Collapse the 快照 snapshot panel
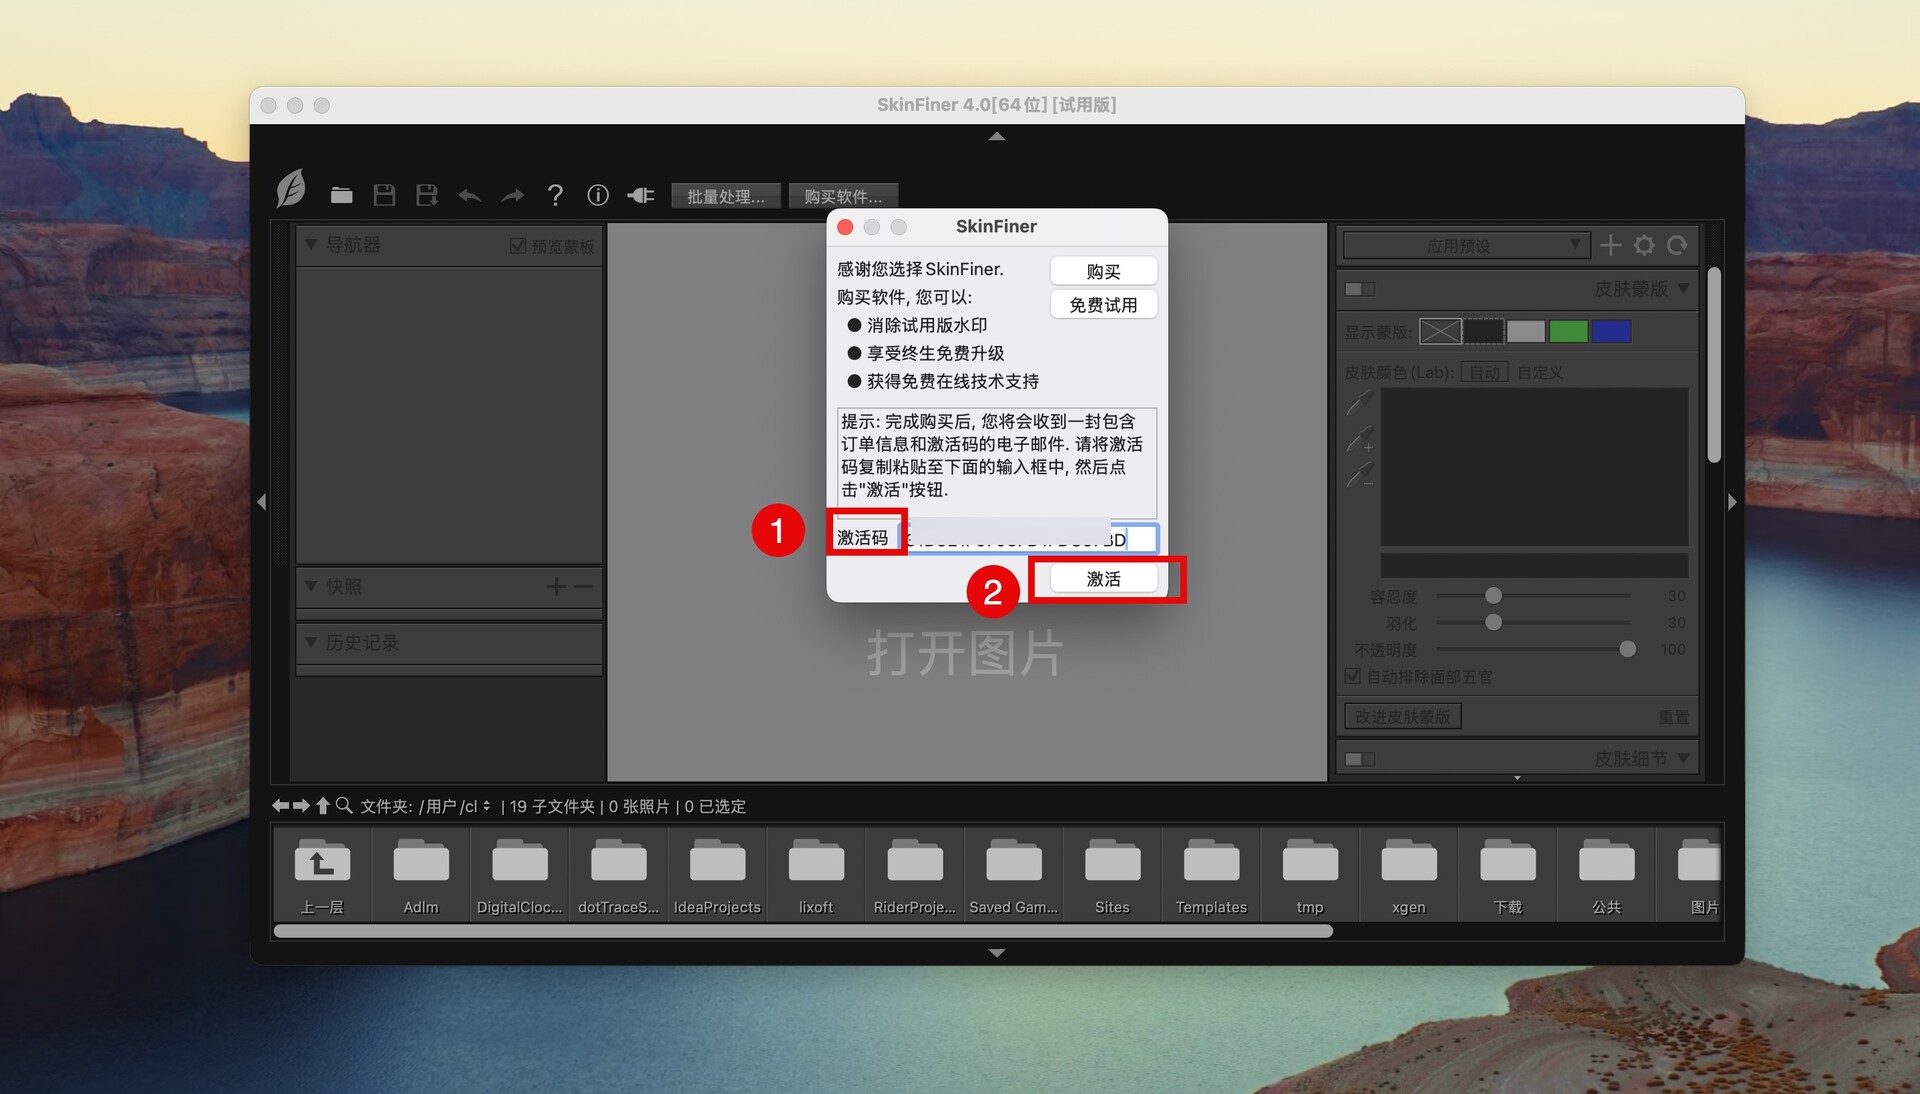1920x1094 pixels. coord(311,586)
